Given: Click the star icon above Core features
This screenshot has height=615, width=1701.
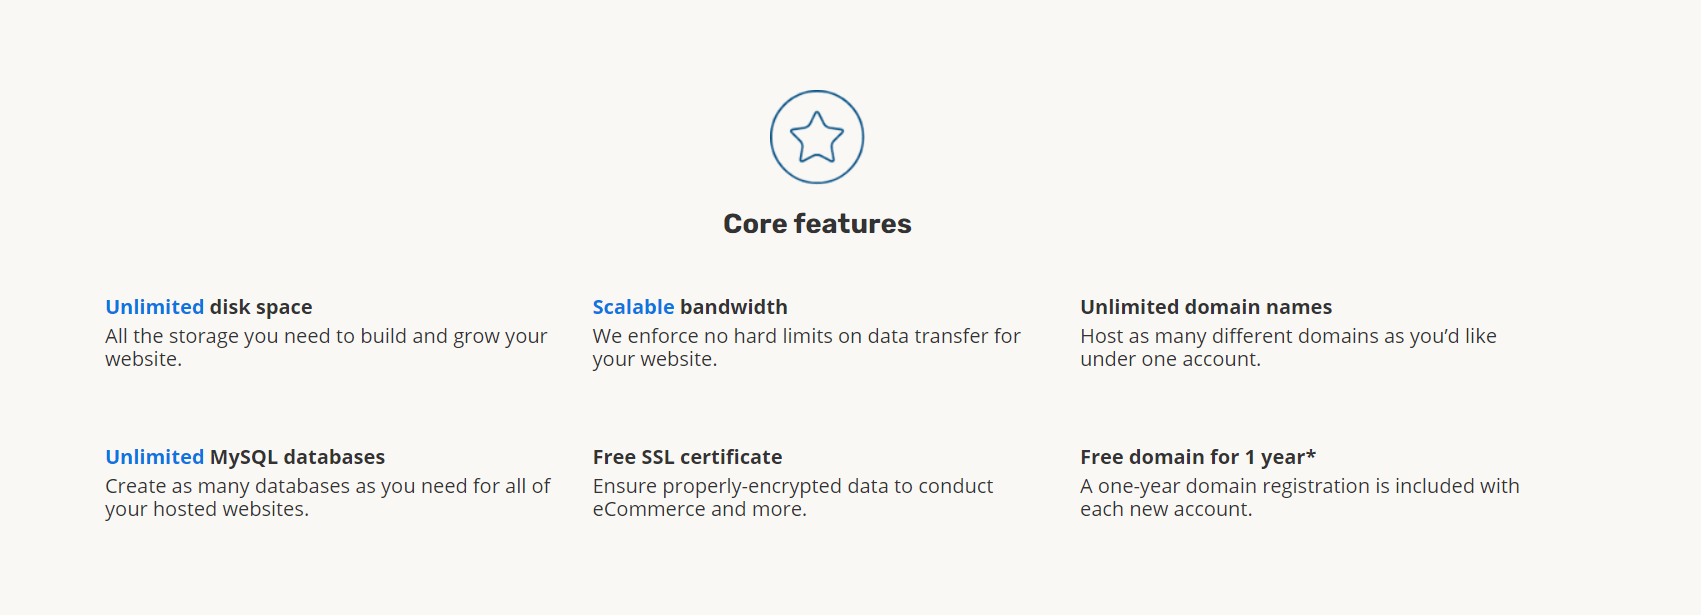Looking at the screenshot, I should (817, 137).
